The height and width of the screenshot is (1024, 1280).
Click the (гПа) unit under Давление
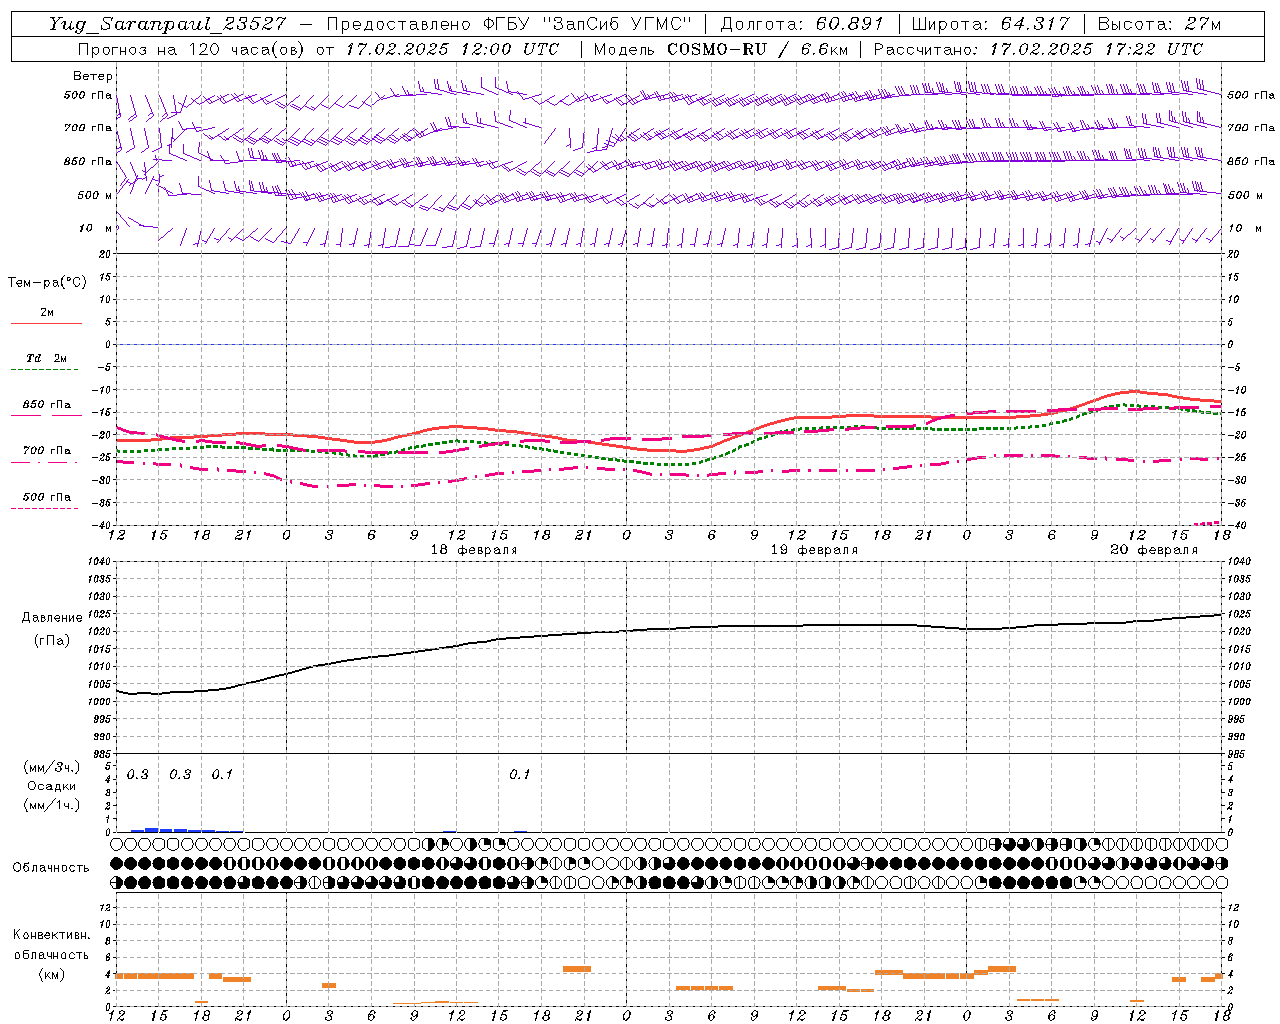pos(52,640)
